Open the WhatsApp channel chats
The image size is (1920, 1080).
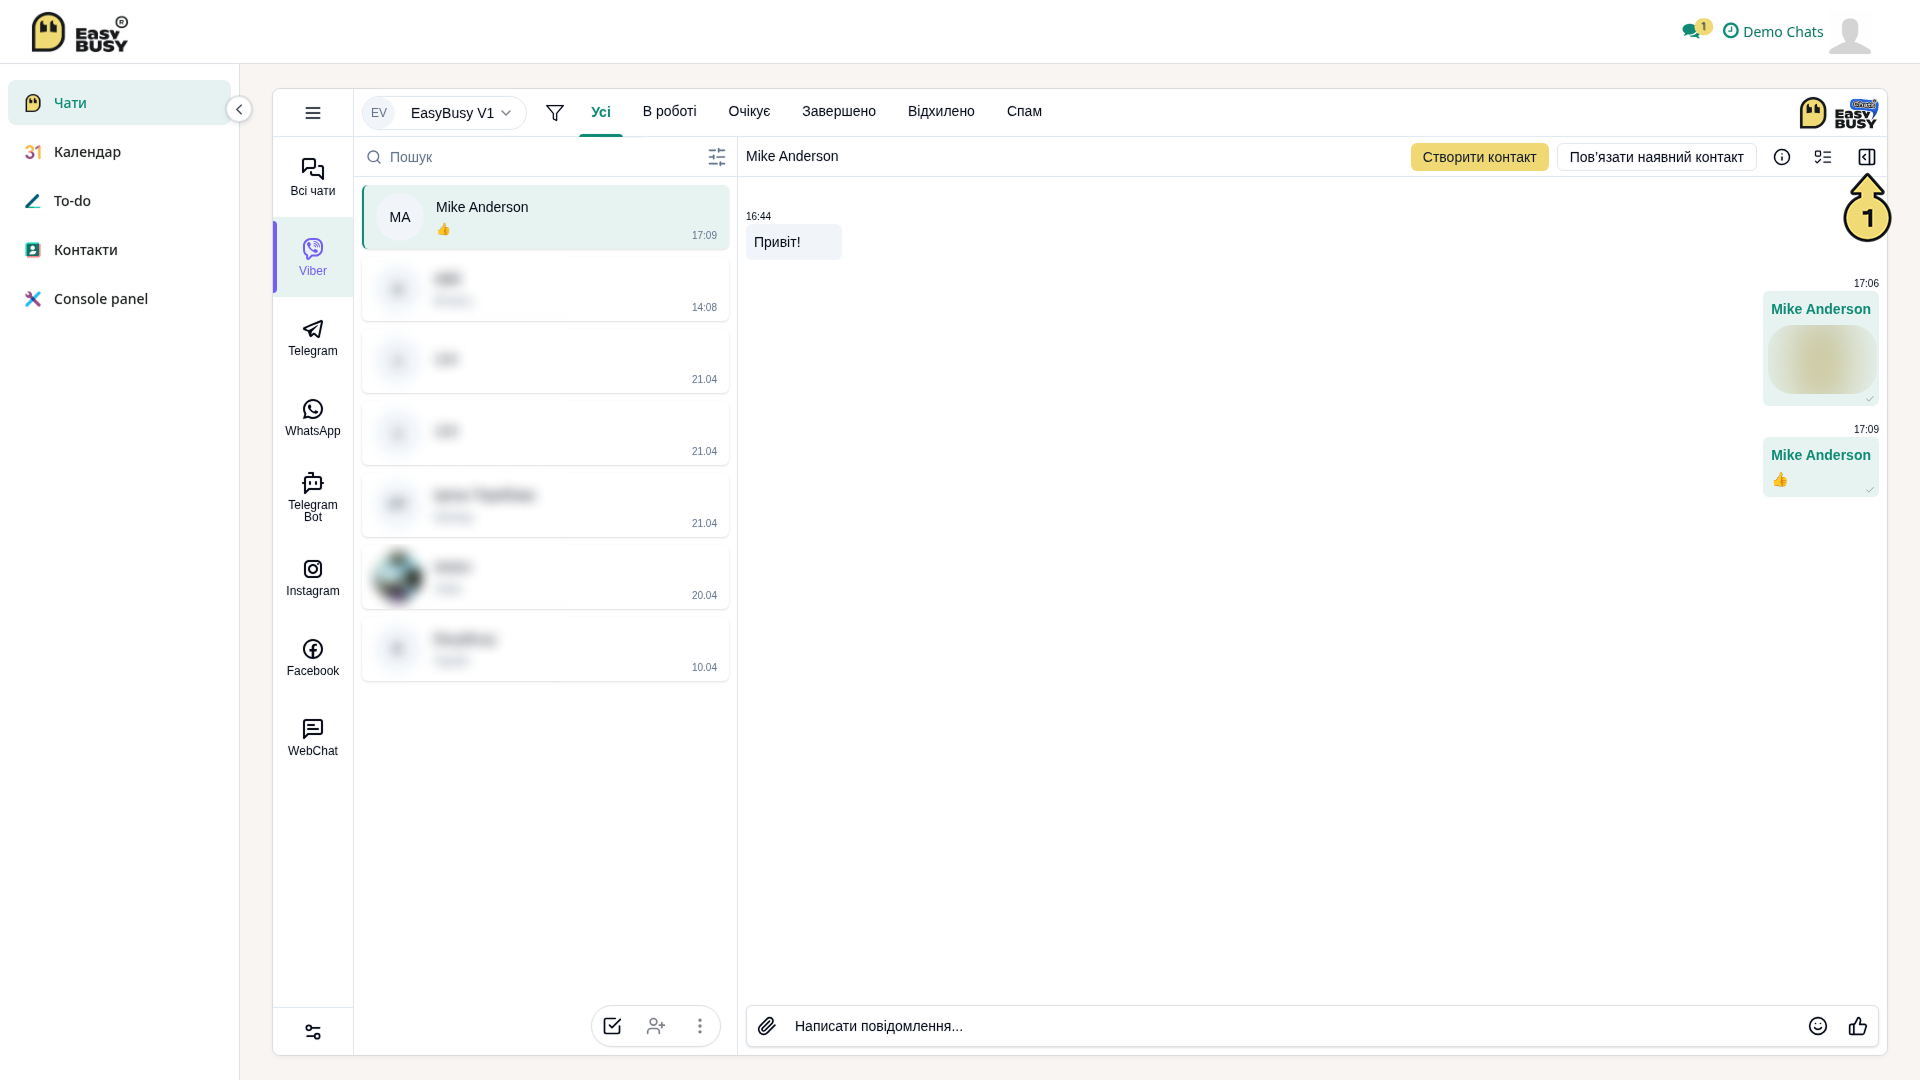click(313, 417)
